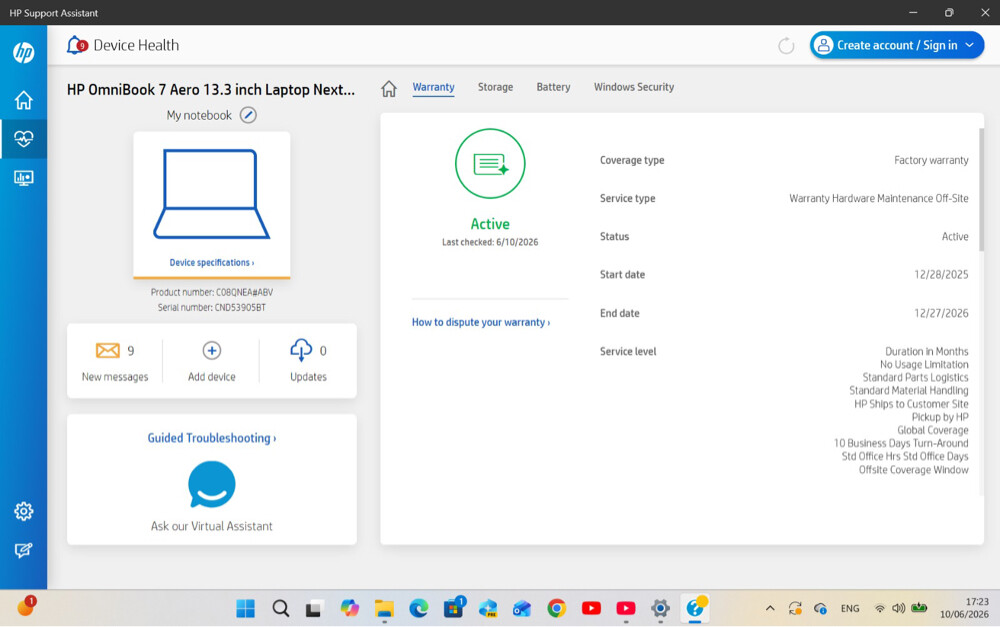Select the Device Health heart icon in sidebar
Screen dimensions: 1000x627
pyautogui.click(x=24, y=138)
